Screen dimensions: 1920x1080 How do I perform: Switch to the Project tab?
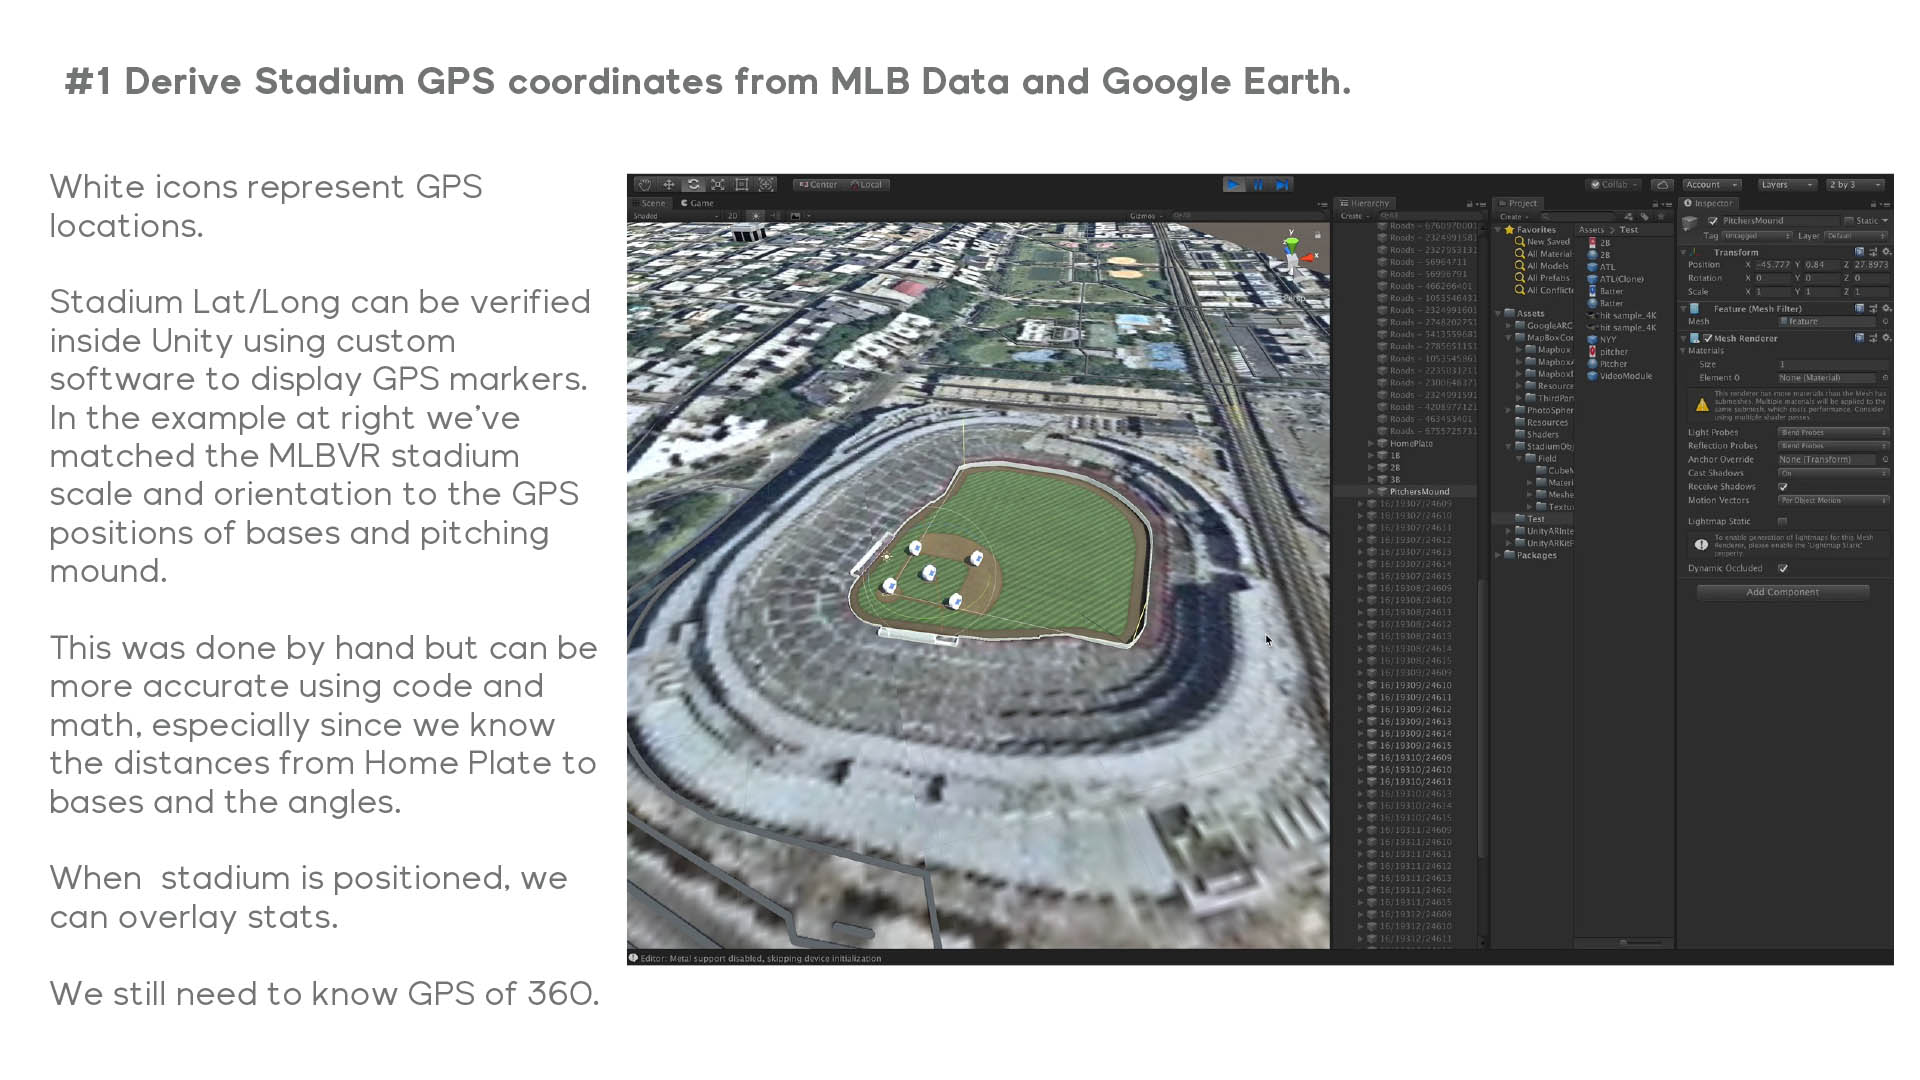click(1519, 203)
